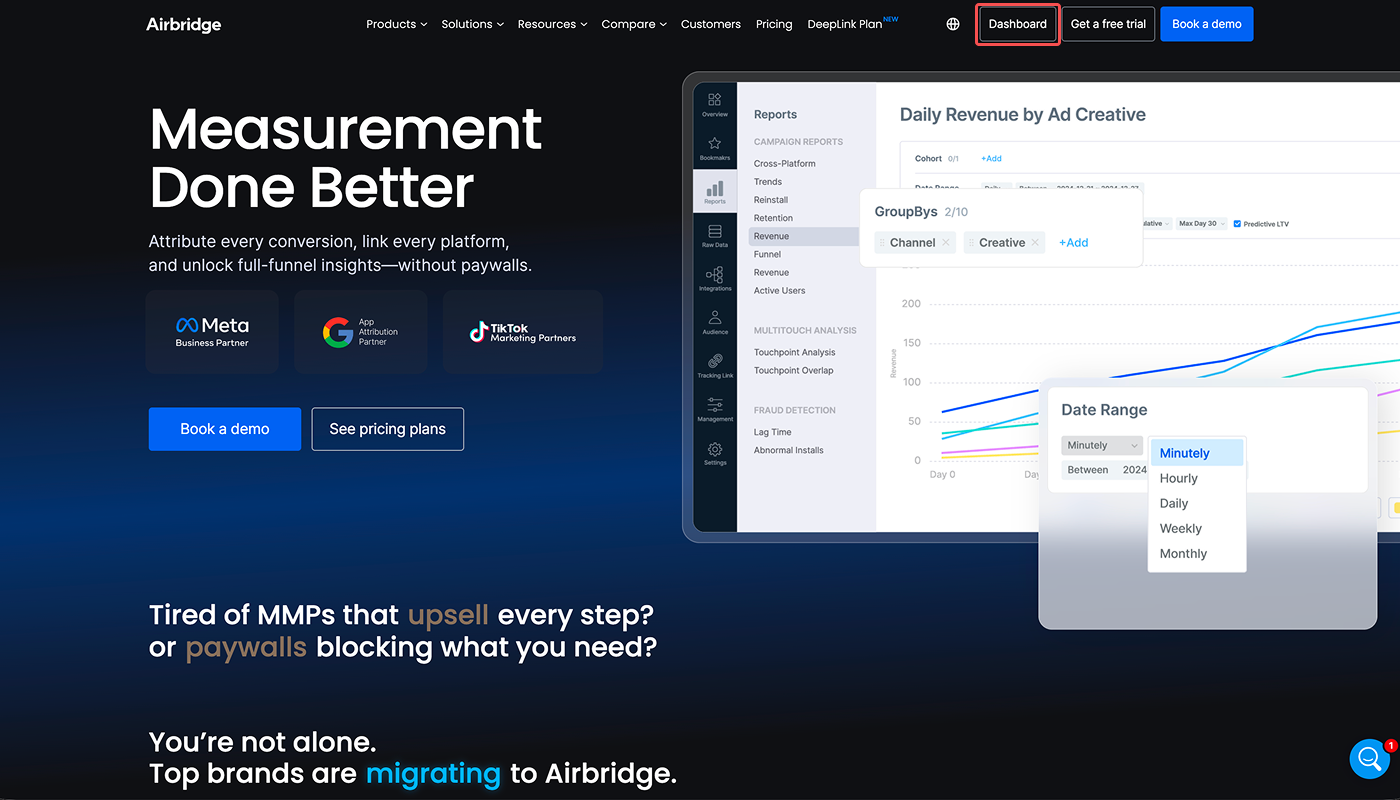
Task: Open the DeepLink Plan nav link
Action: click(x=852, y=24)
